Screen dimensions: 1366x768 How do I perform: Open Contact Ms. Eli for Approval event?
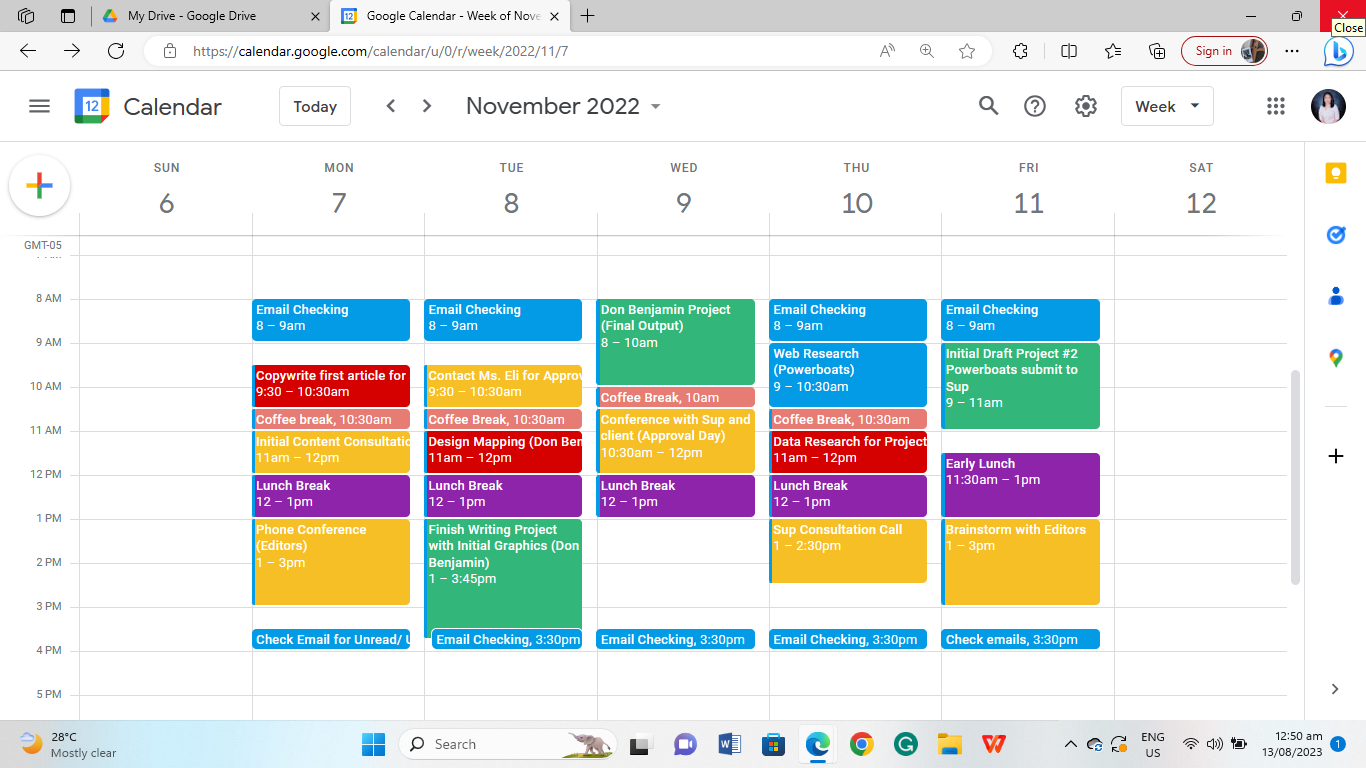(x=503, y=385)
